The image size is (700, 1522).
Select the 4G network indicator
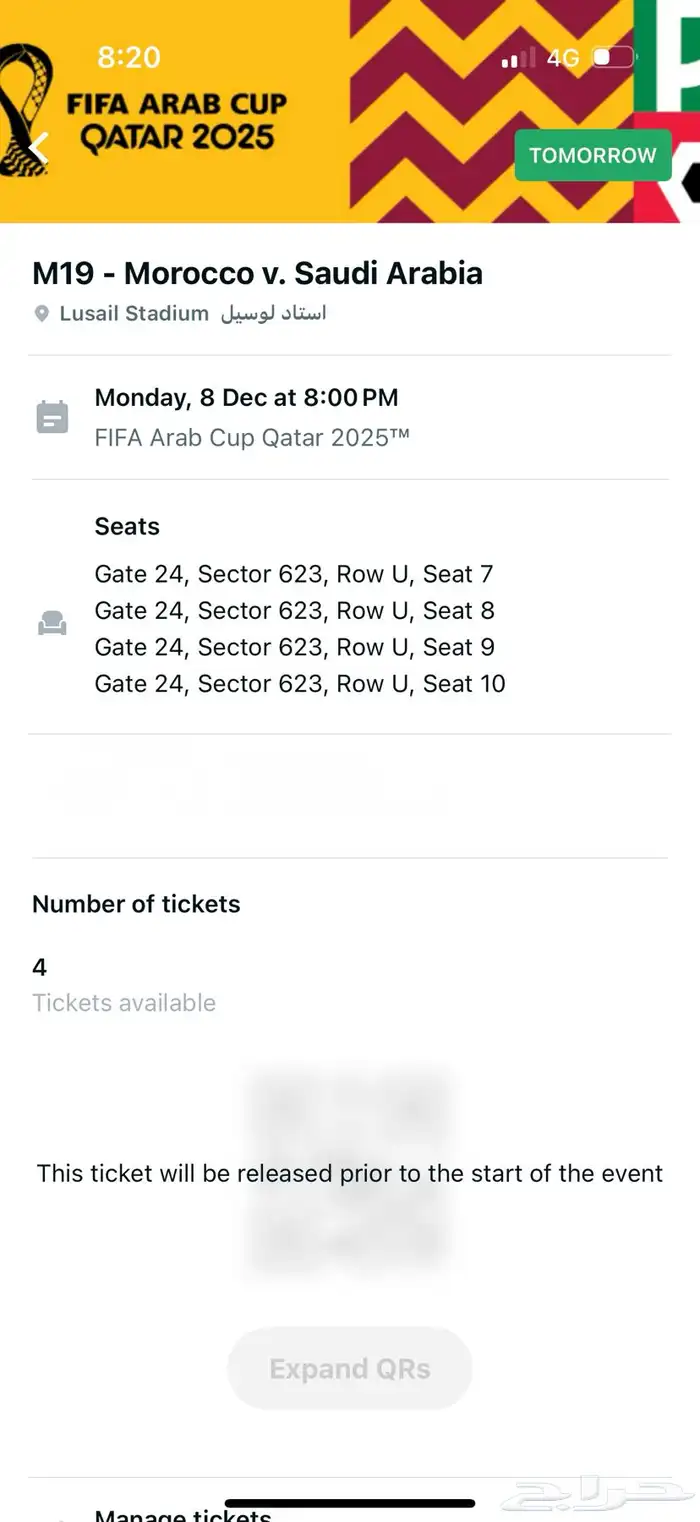(x=561, y=58)
